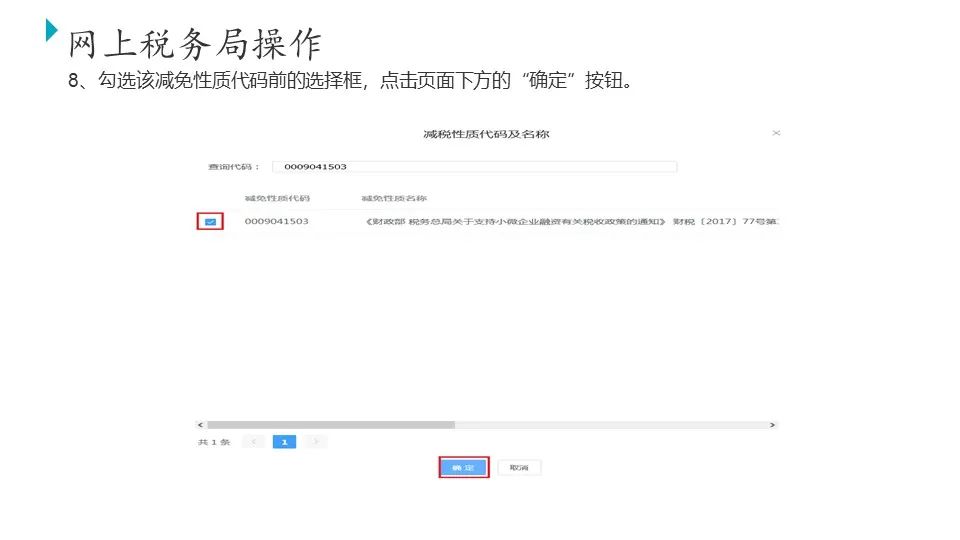Select page 1 in the pagination
This screenshot has width=960, height=540.
(284, 442)
